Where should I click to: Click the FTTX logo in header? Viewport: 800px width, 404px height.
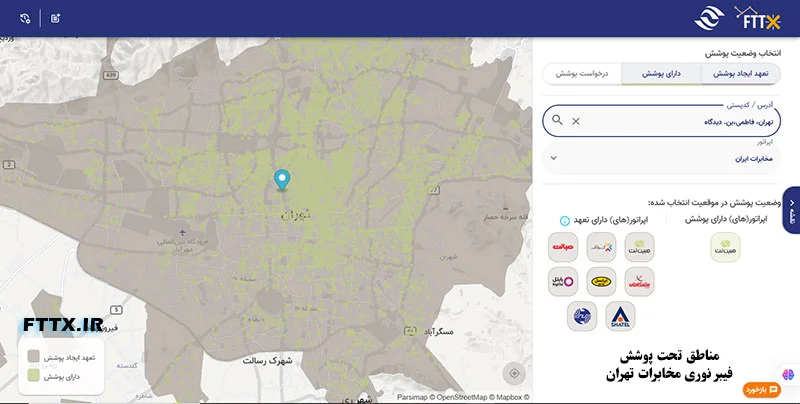(x=758, y=18)
